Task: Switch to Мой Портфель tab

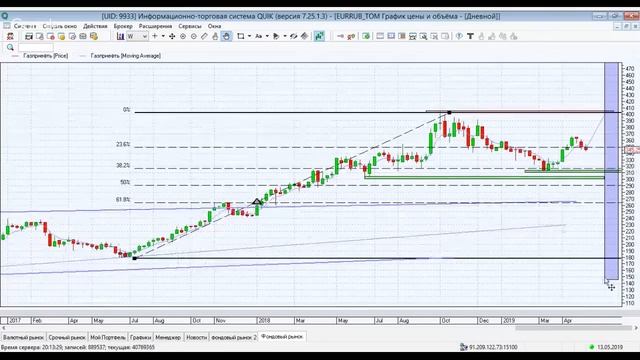Action: click(108, 338)
